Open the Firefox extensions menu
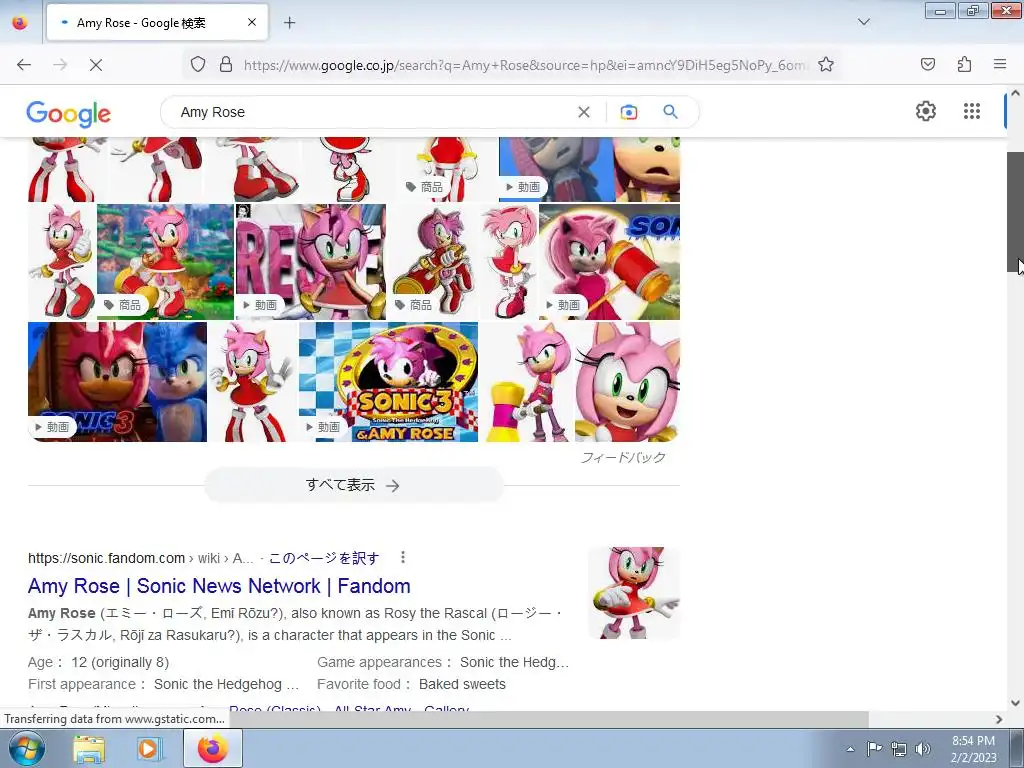 964,64
